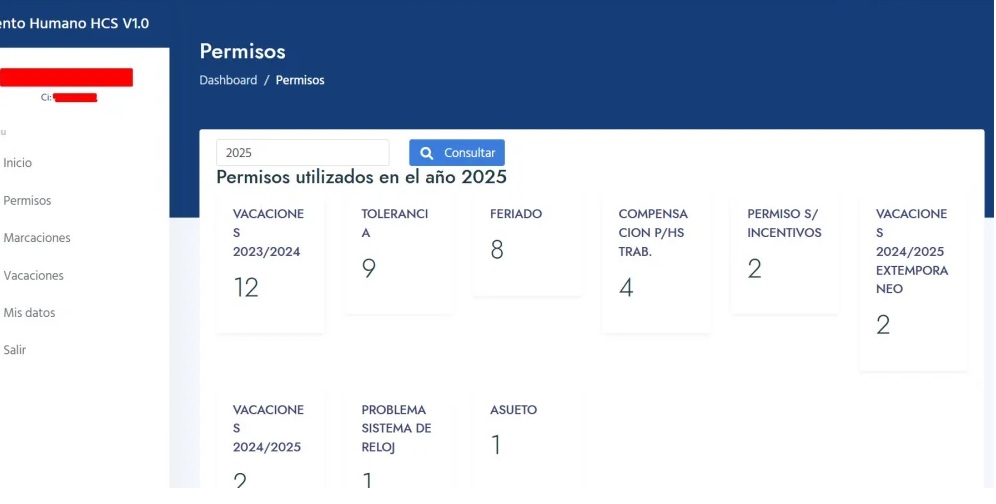This screenshot has width=996, height=504.
Task: Click the COMPENSACION P/HS TRAB. card
Action: pos(655,265)
